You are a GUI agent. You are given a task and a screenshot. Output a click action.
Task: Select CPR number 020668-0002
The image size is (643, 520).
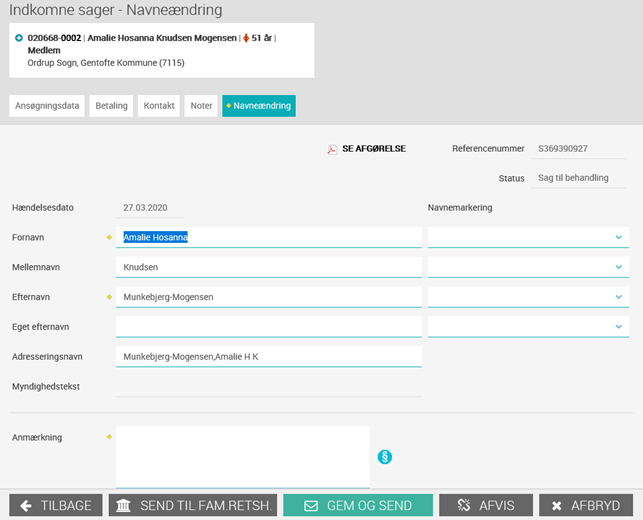(54, 38)
